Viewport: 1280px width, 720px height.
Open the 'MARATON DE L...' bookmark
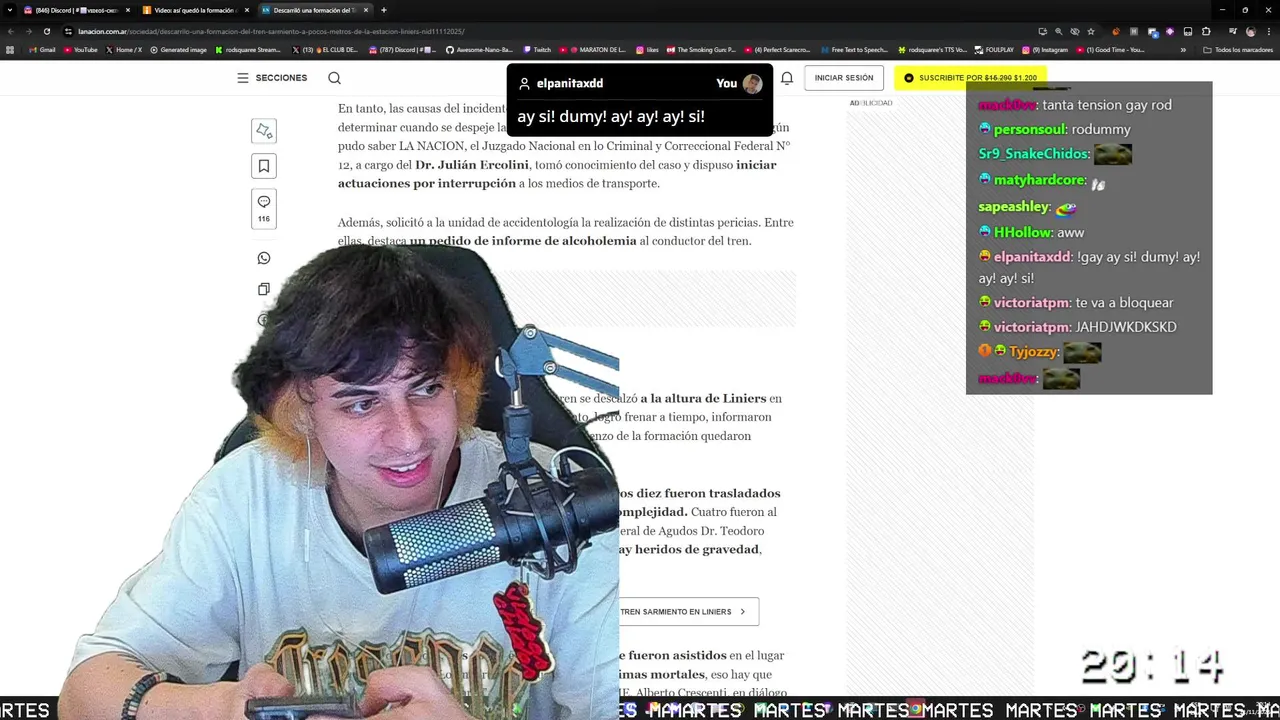coord(593,49)
